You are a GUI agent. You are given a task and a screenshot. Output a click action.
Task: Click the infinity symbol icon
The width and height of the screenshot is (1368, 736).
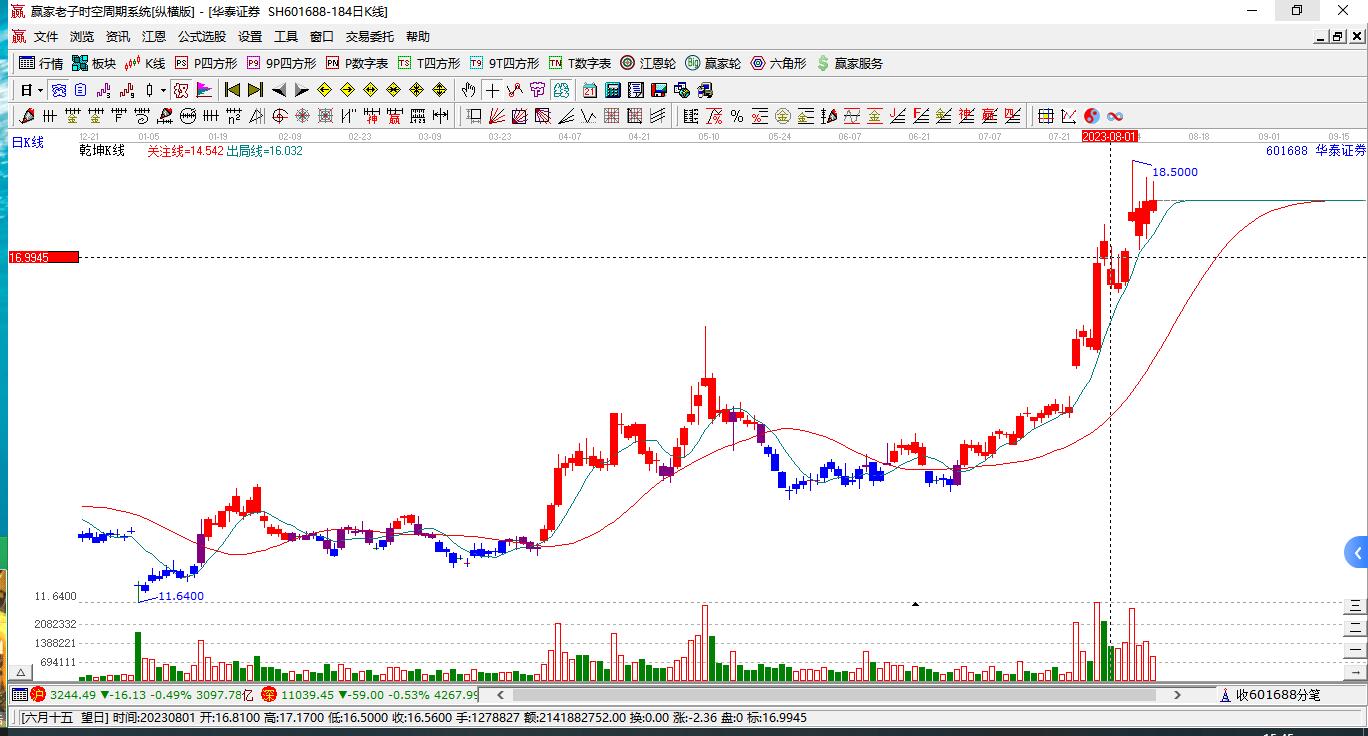(x=1115, y=116)
